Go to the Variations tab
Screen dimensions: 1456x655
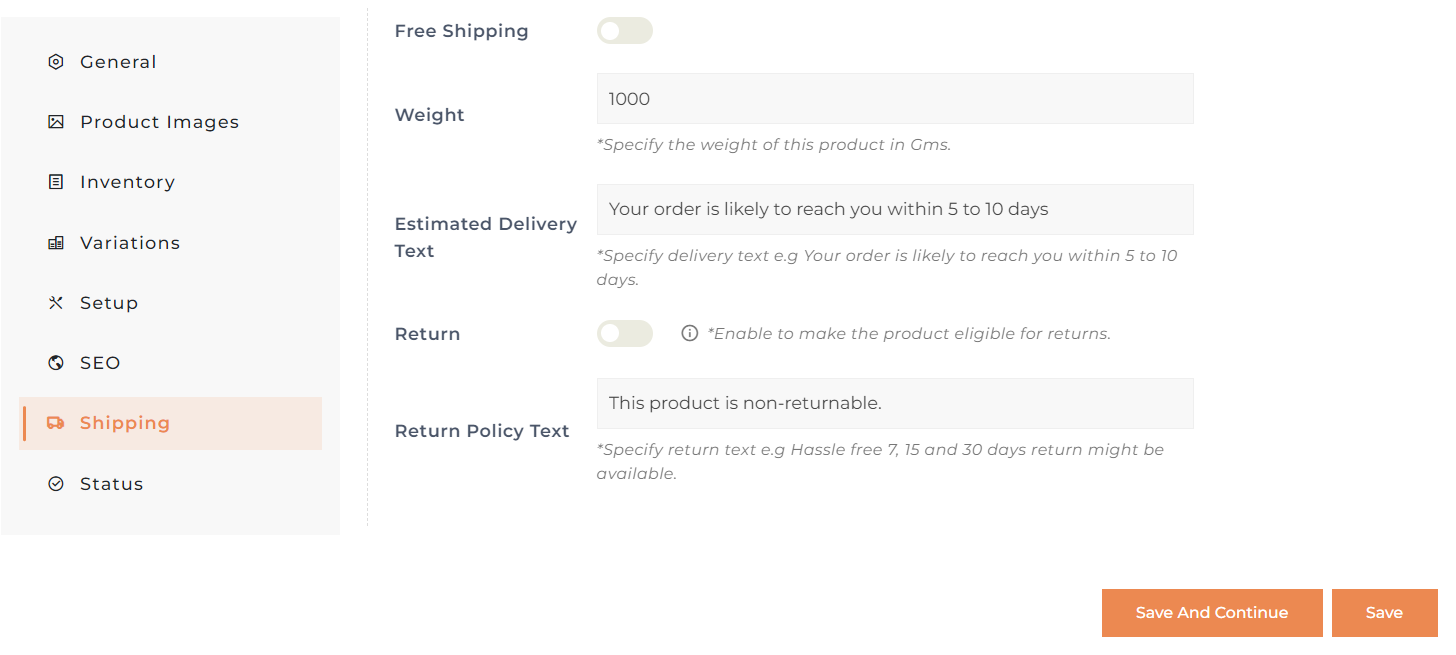click(130, 243)
